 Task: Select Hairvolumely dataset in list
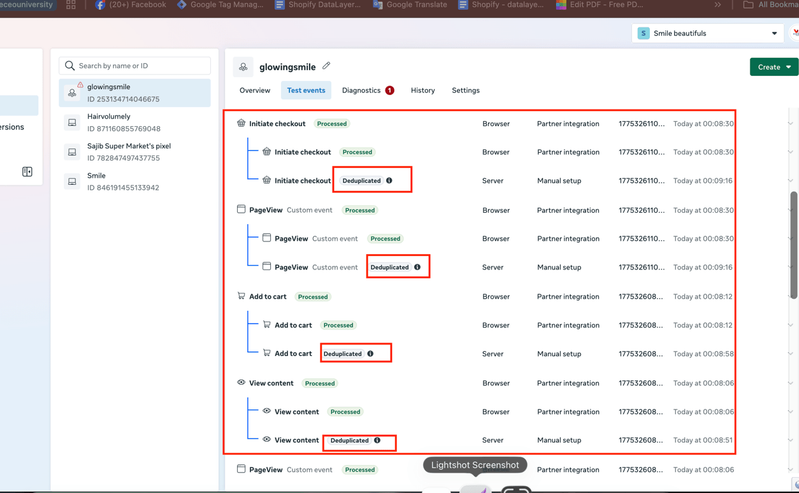(x=135, y=122)
